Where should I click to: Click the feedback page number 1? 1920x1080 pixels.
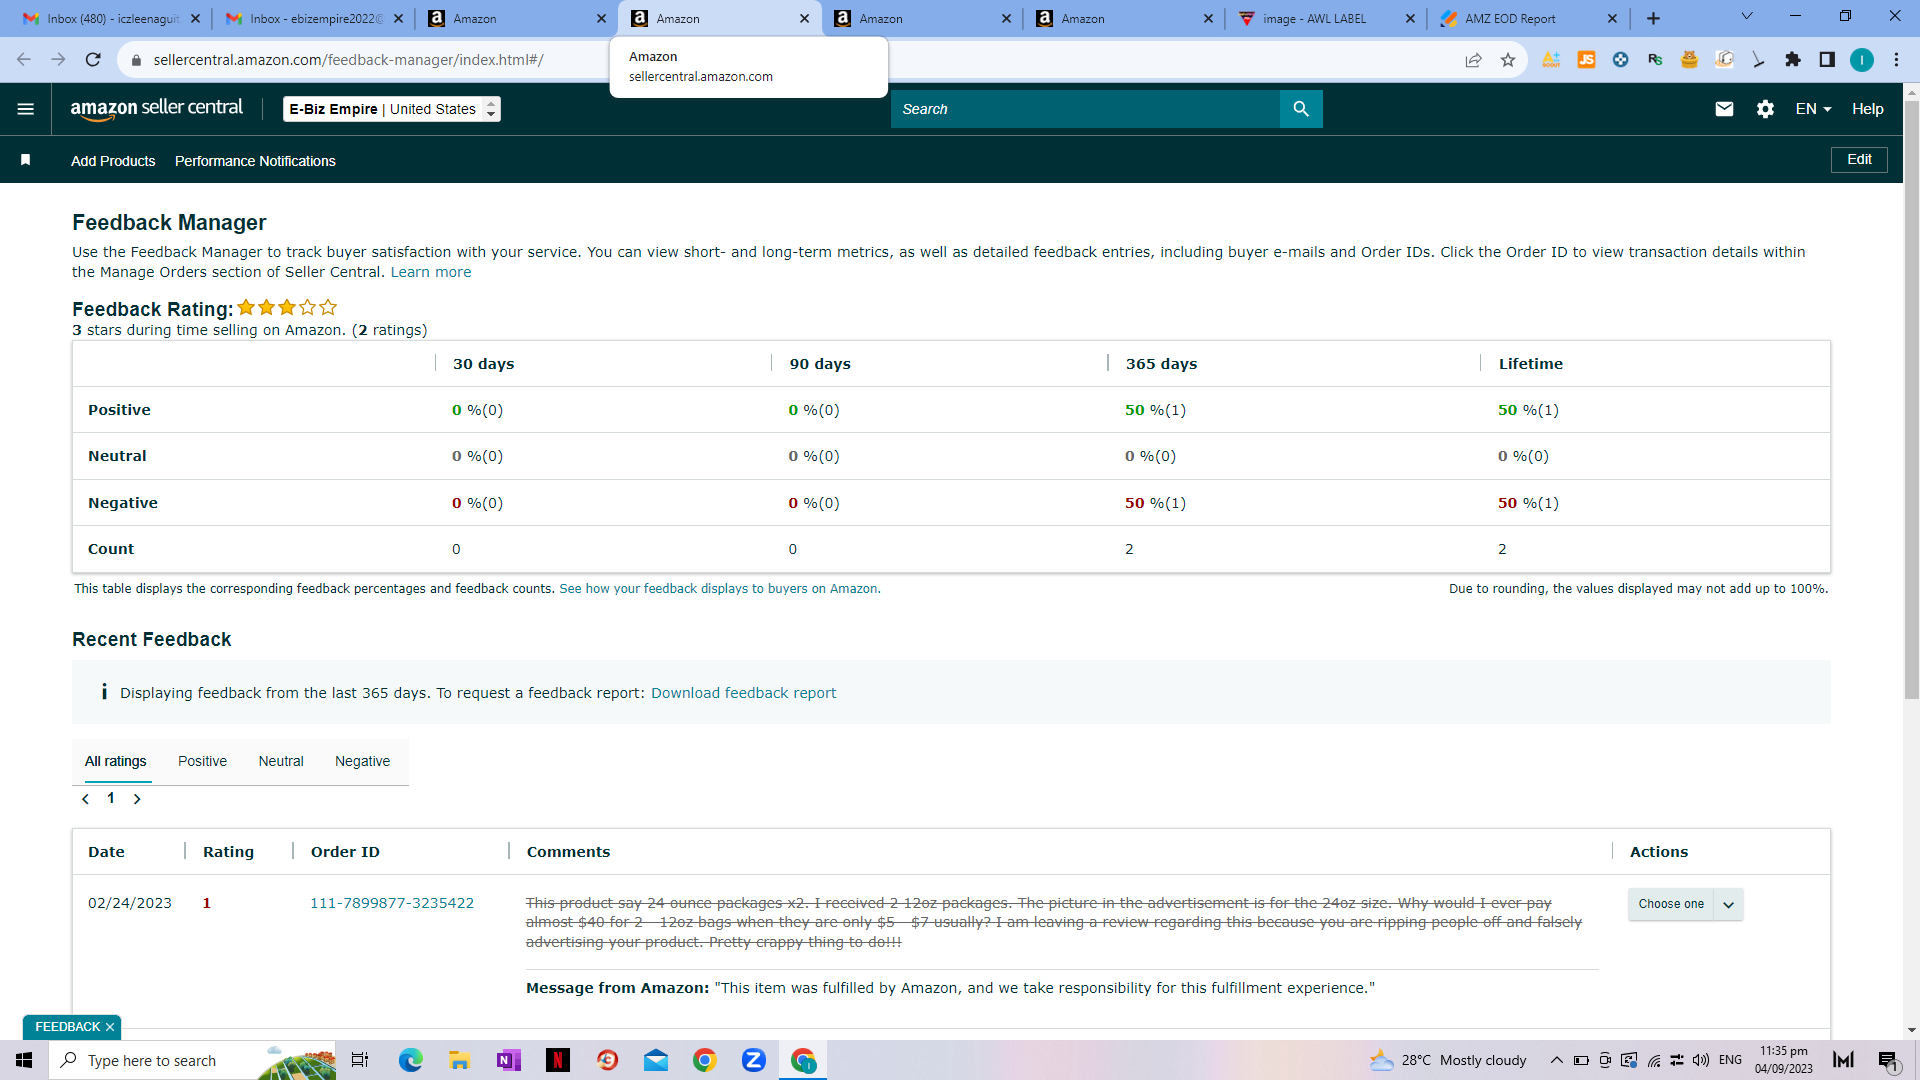coord(111,798)
